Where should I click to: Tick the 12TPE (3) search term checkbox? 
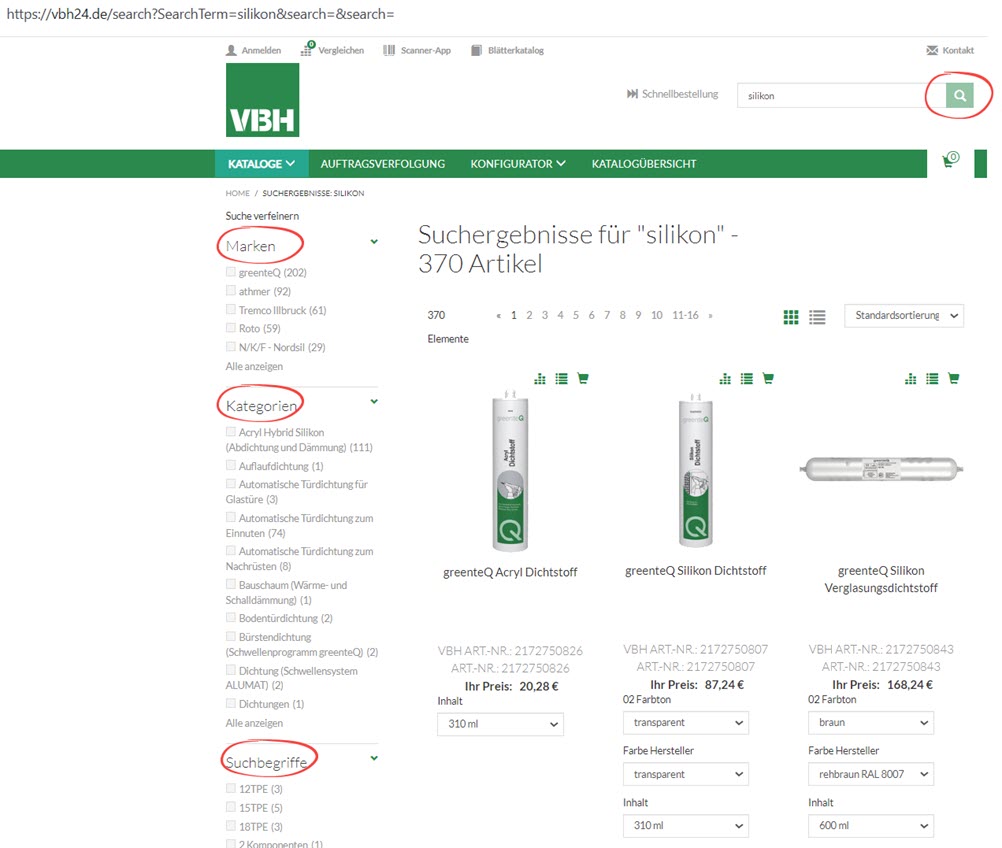tap(231, 788)
